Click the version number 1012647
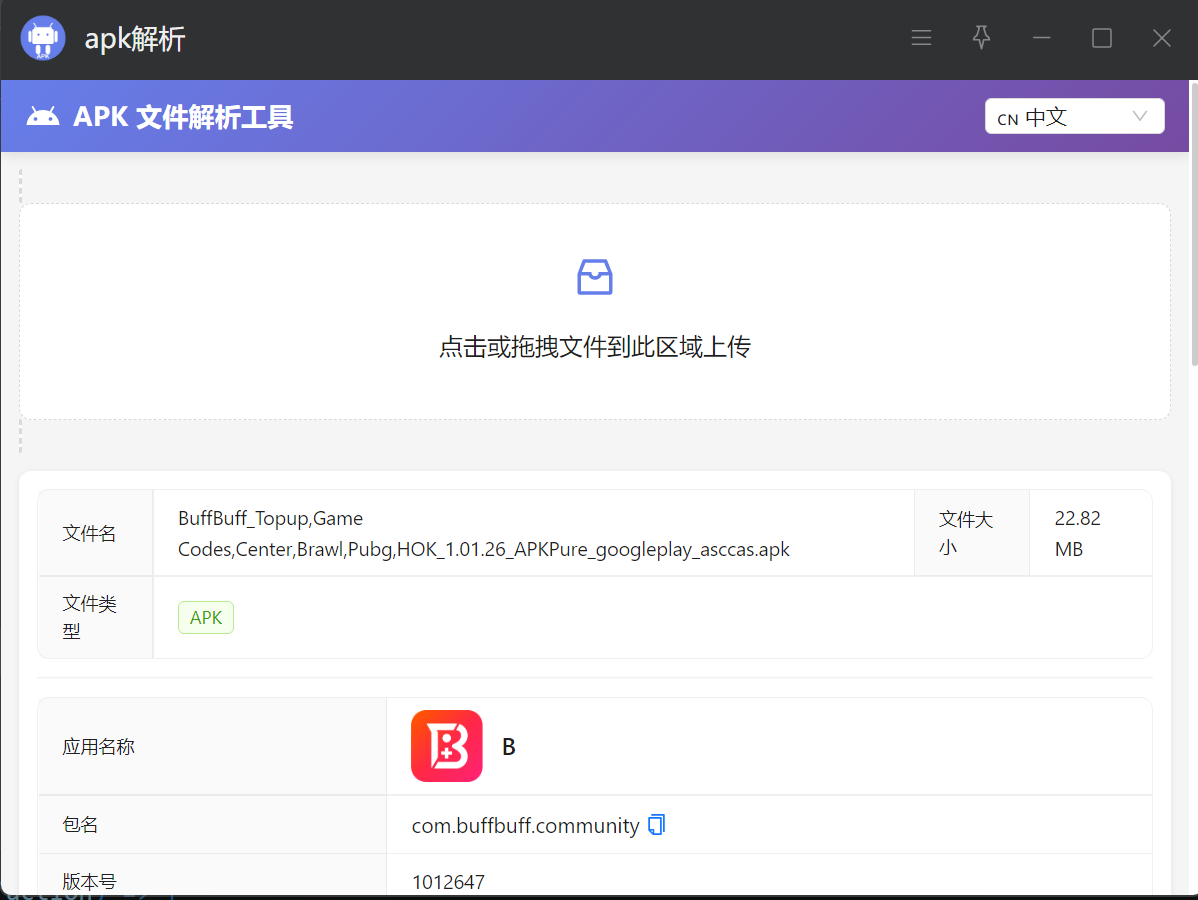This screenshot has width=1198, height=900. click(448, 882)
